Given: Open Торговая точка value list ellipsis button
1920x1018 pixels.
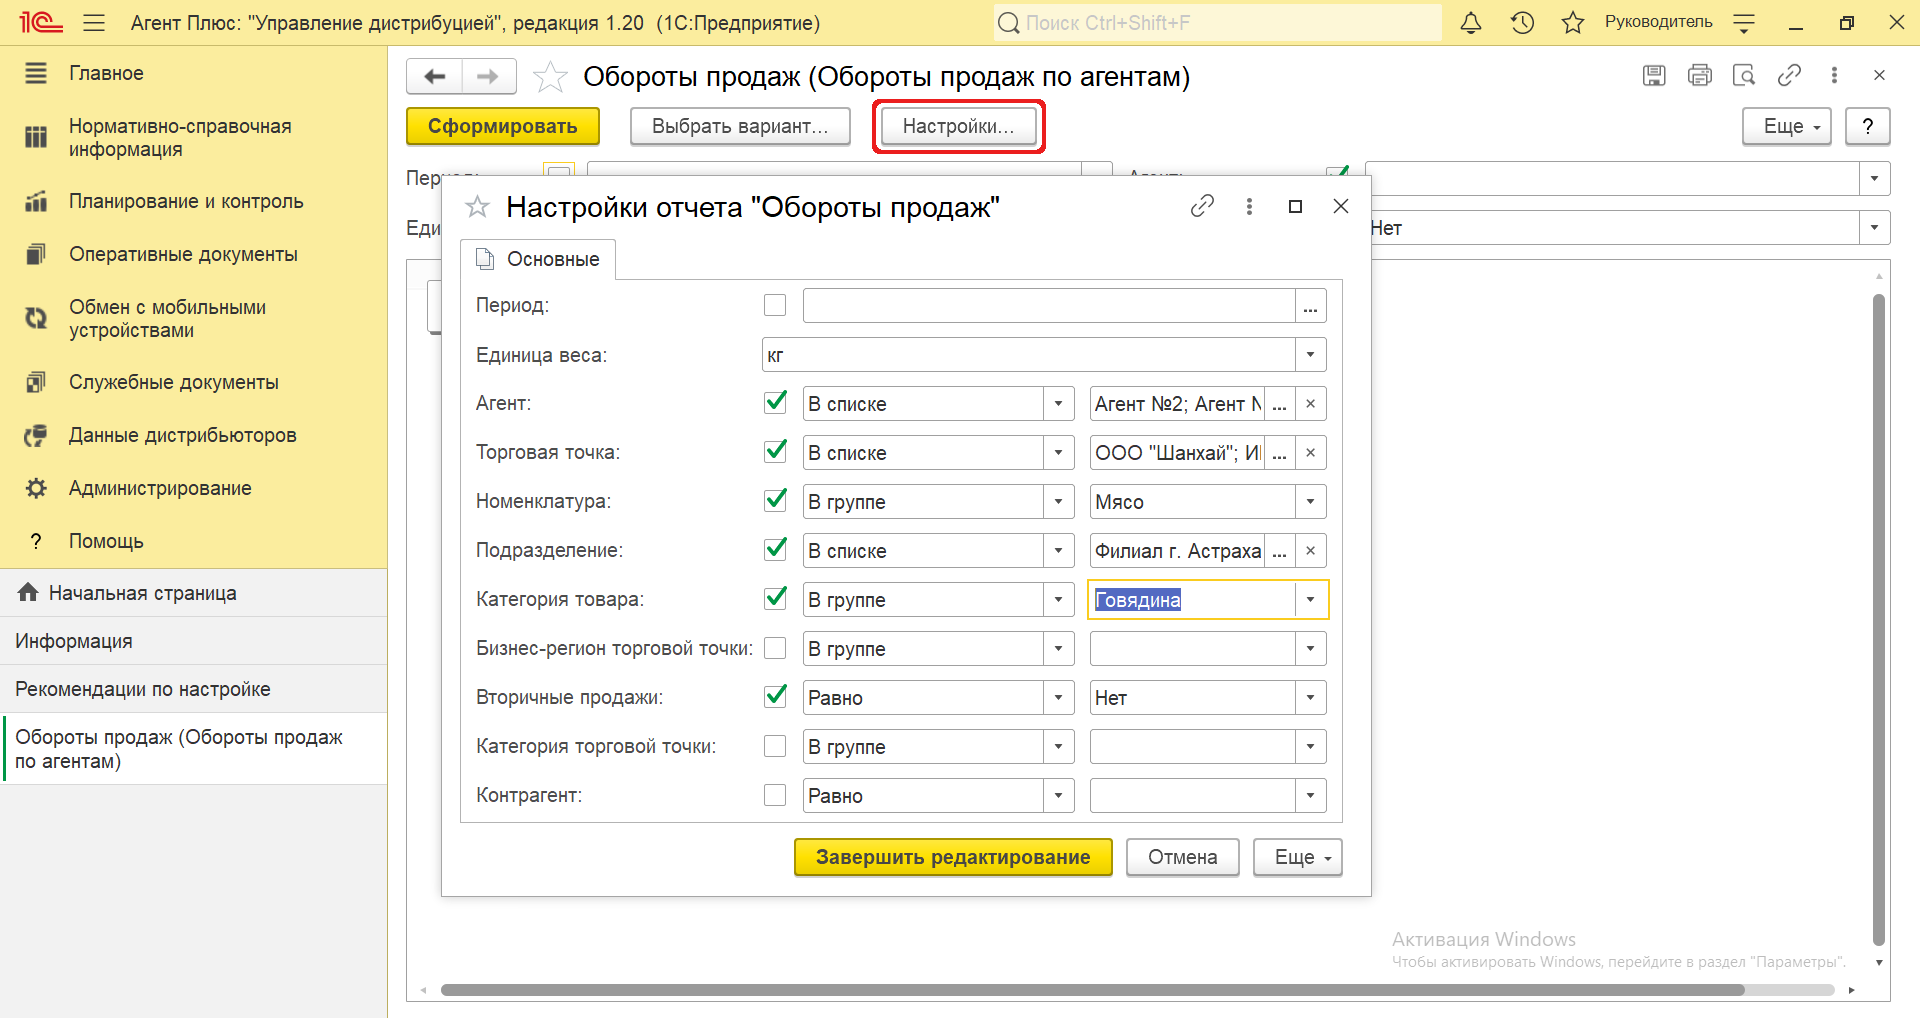Looking at the screenshot, I should pos(1280,453).
